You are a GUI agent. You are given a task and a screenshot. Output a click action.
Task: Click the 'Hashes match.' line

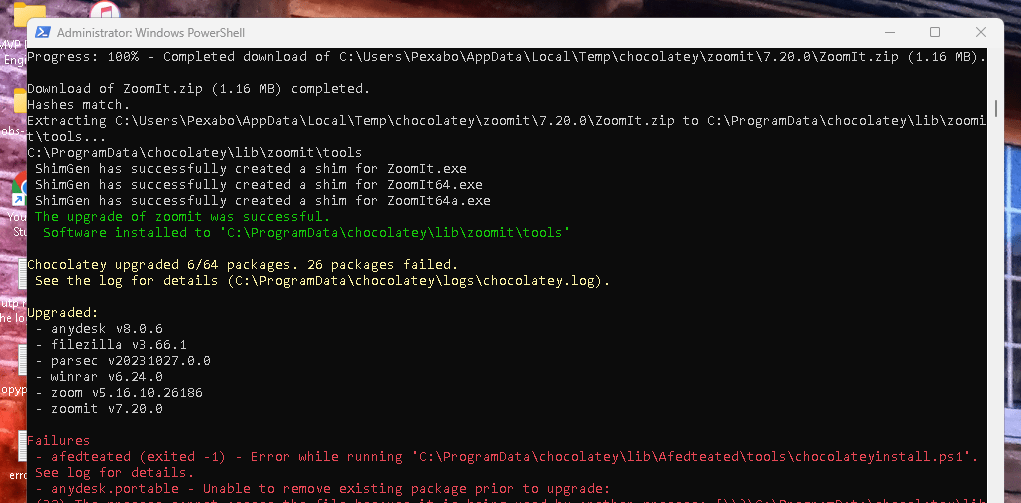pyautogui.click(x=79, y=104)
